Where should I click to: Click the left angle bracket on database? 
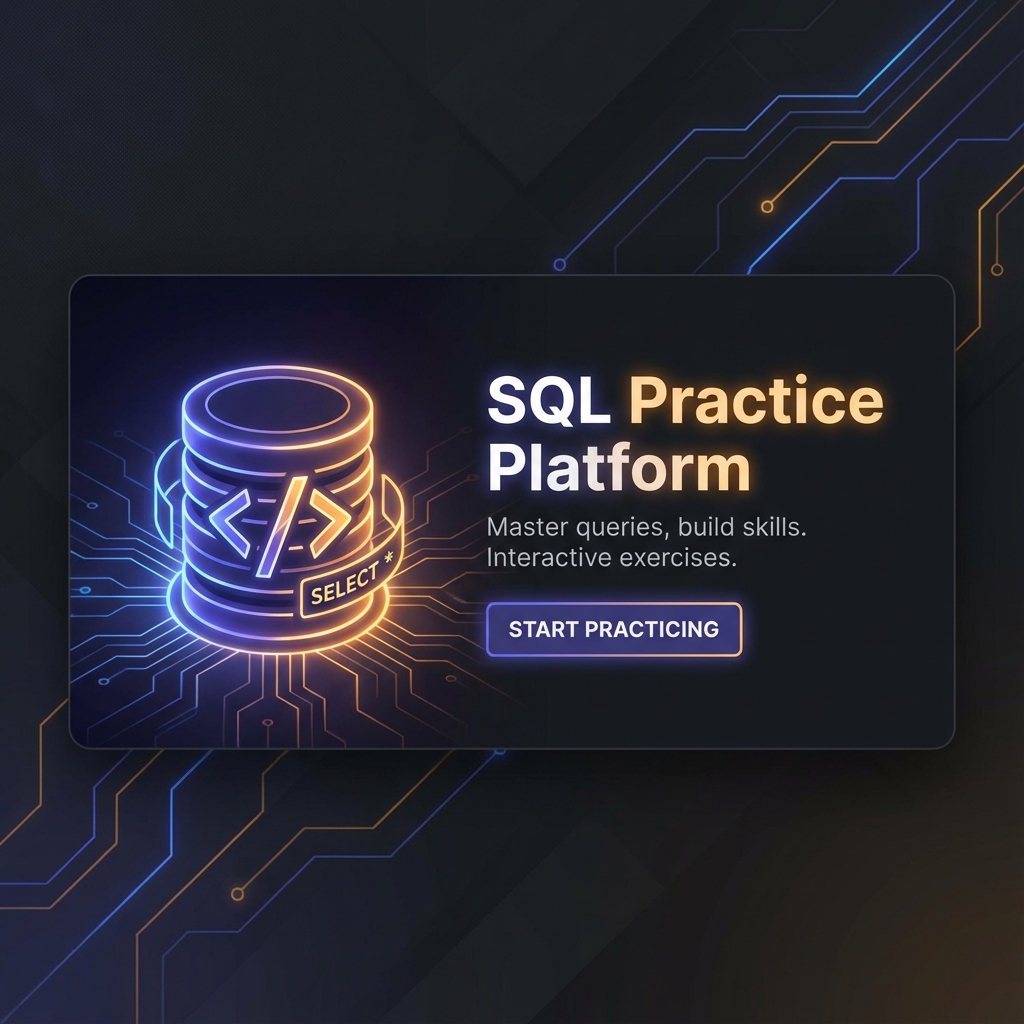pyautogui.click(x=228, y=522)
